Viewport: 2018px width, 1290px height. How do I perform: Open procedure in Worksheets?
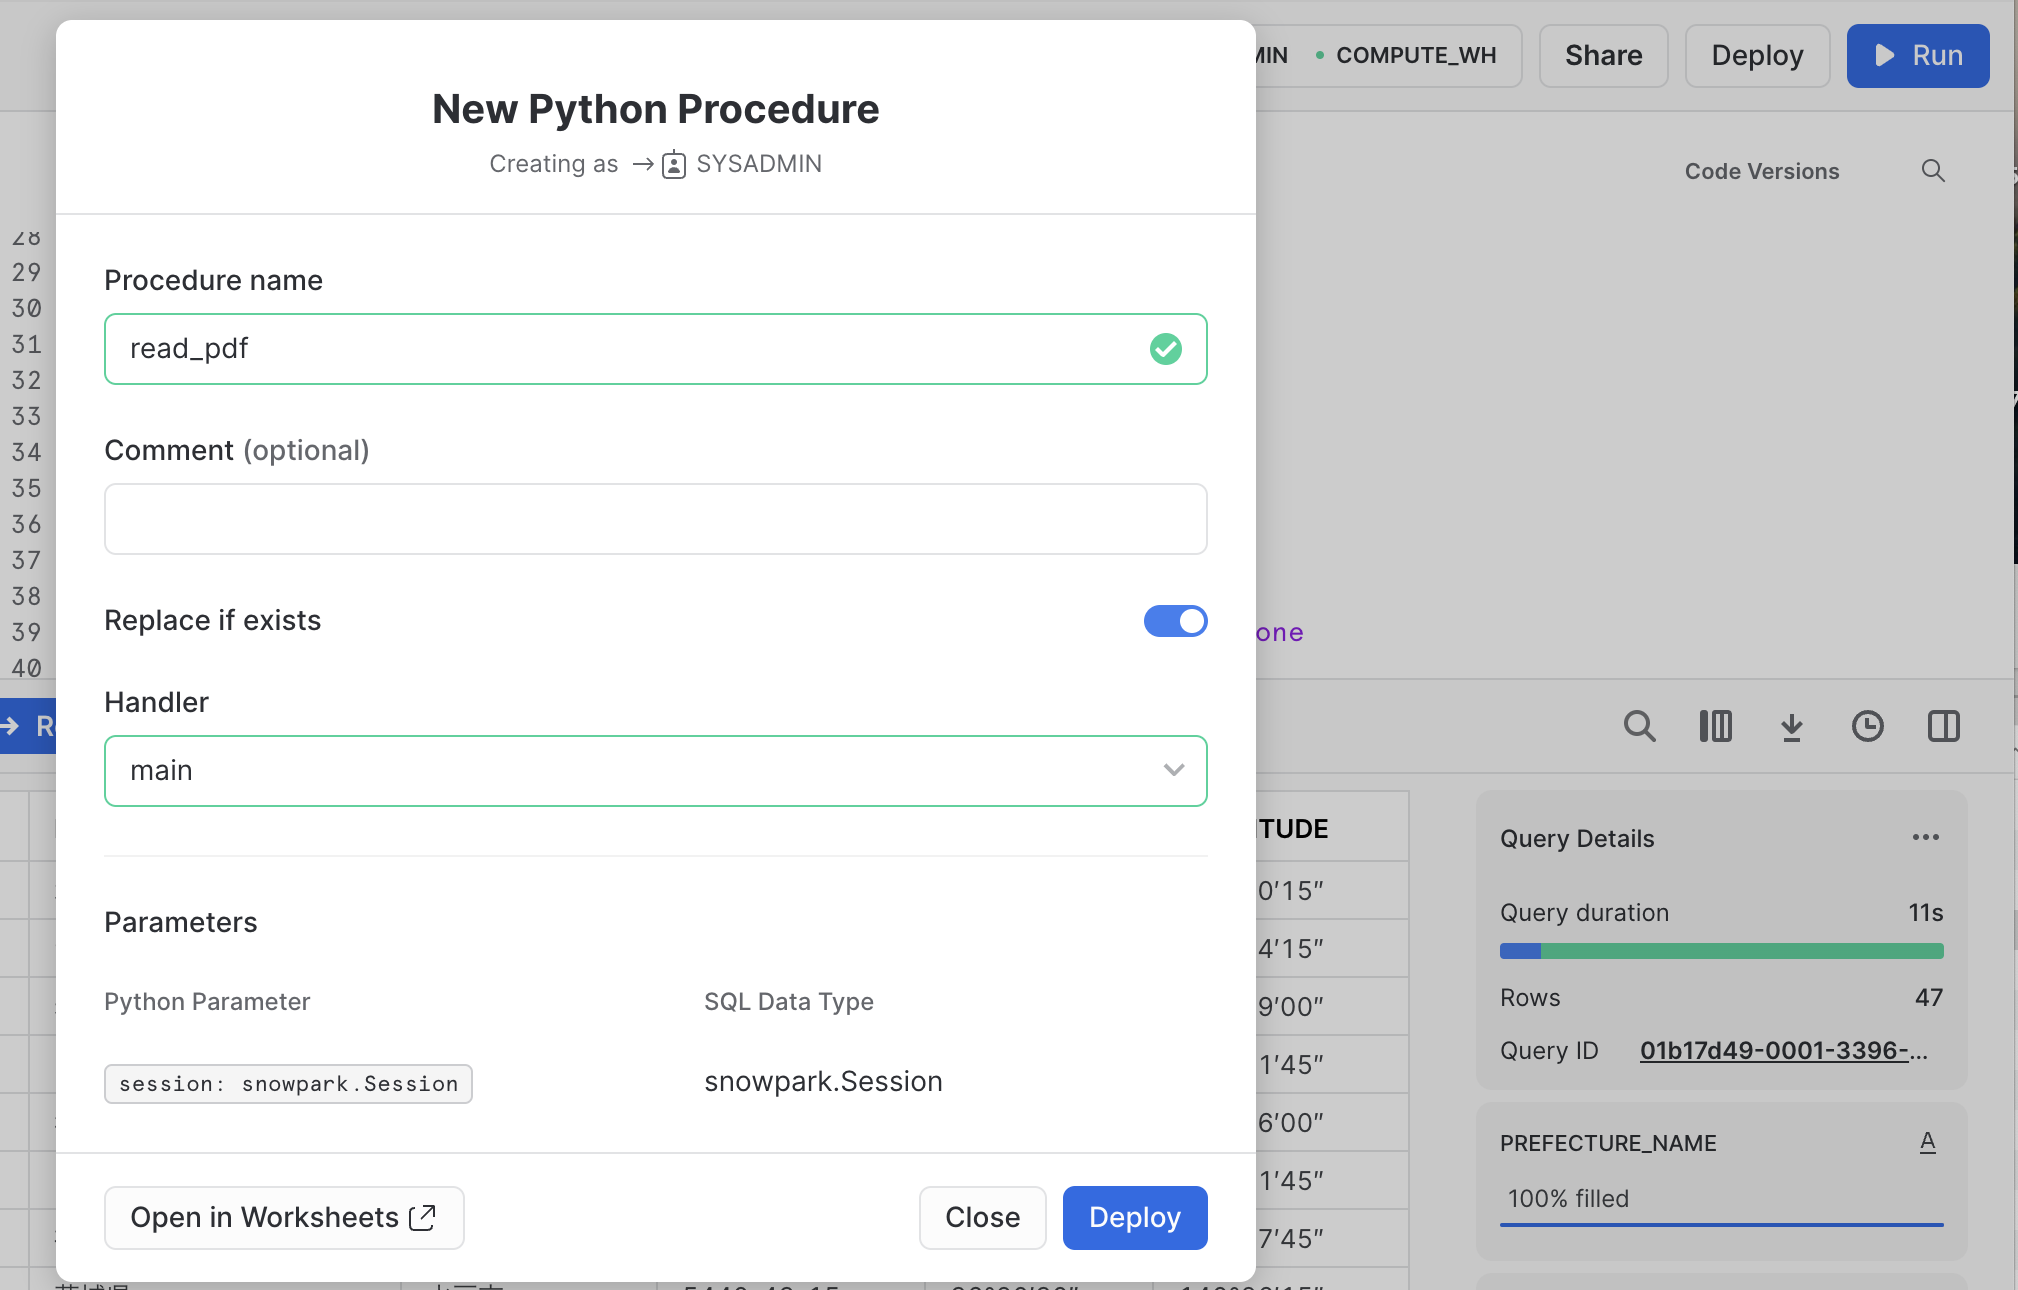[x=283, y=1217]
